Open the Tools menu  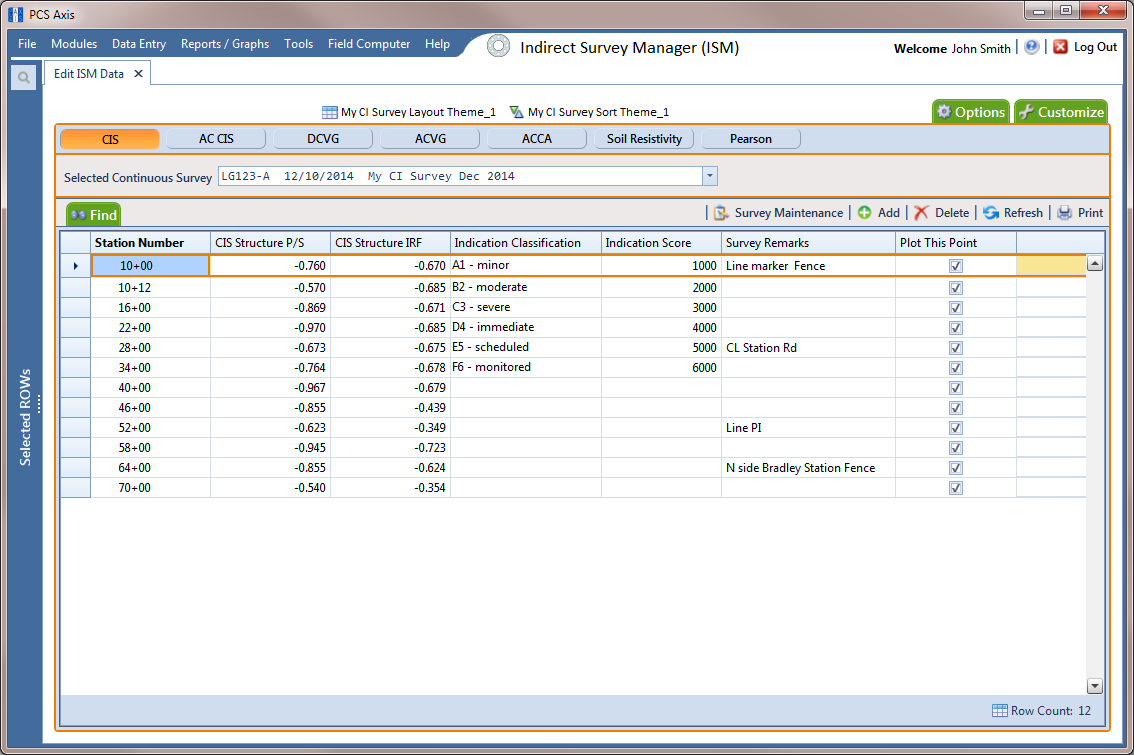coord(299,44)
